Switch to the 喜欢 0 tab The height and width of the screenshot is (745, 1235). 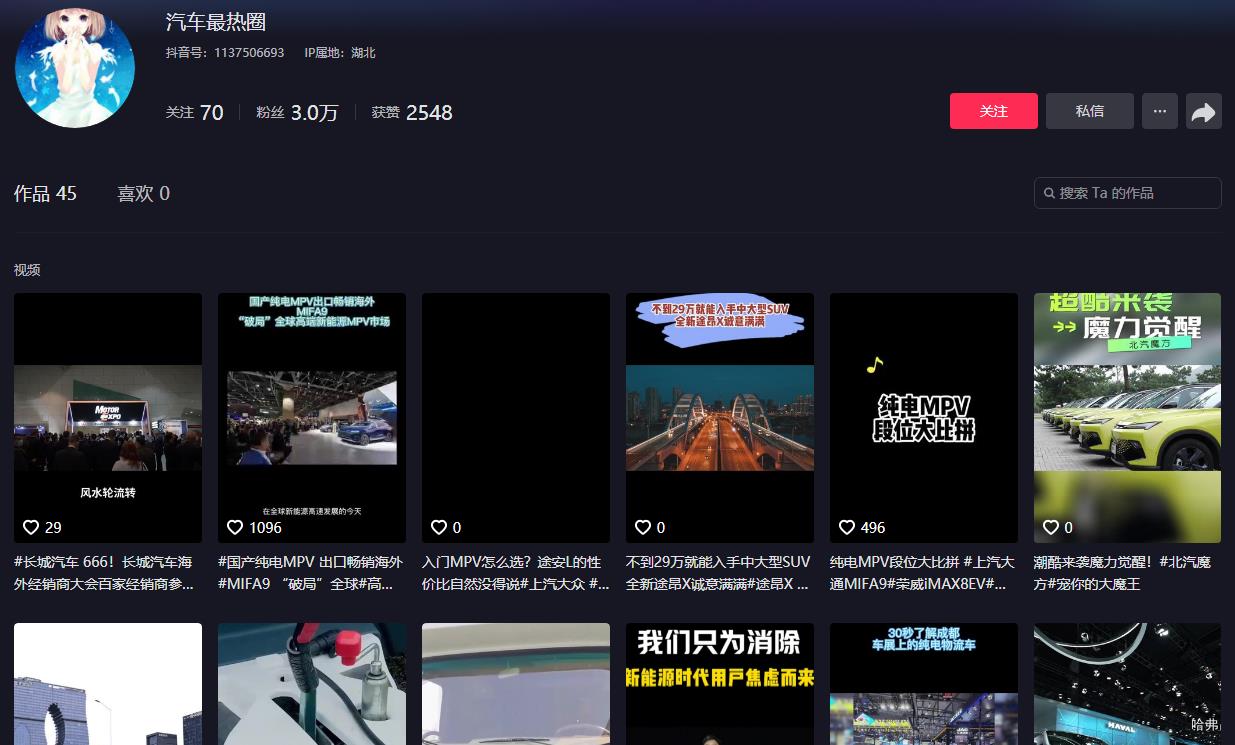[143, 193]
